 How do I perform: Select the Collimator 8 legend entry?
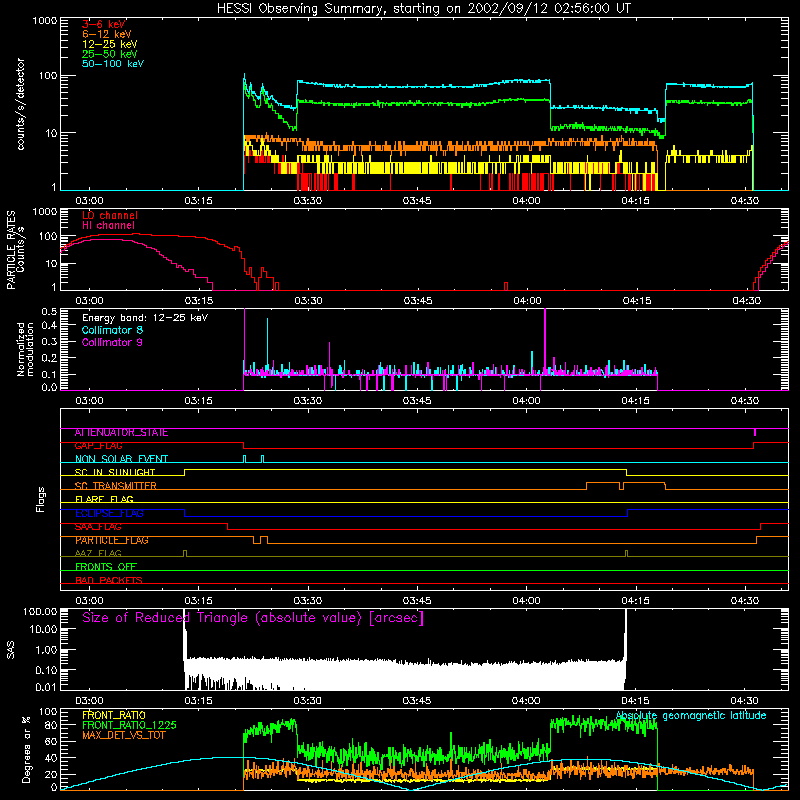[112, 330]
